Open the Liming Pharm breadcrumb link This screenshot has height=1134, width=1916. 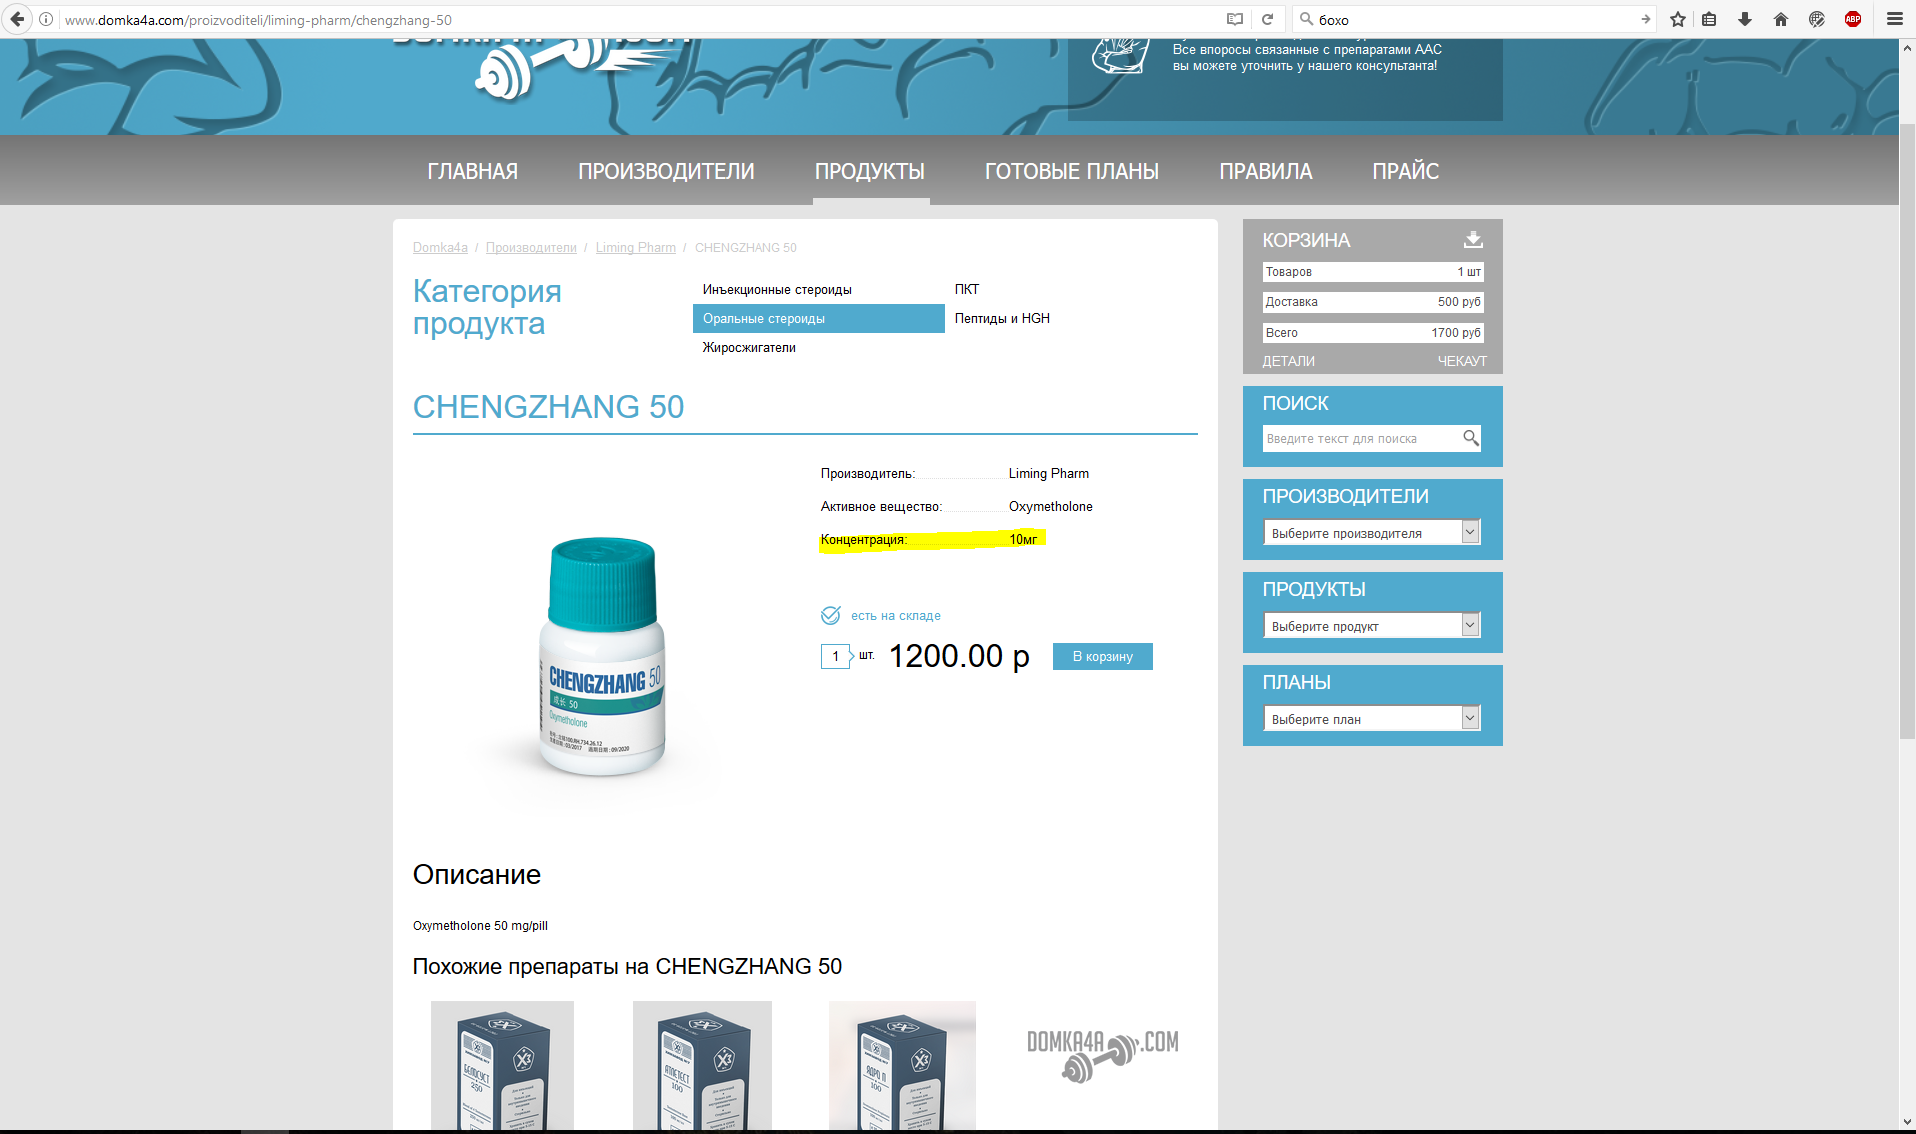(x=635, y=247)
